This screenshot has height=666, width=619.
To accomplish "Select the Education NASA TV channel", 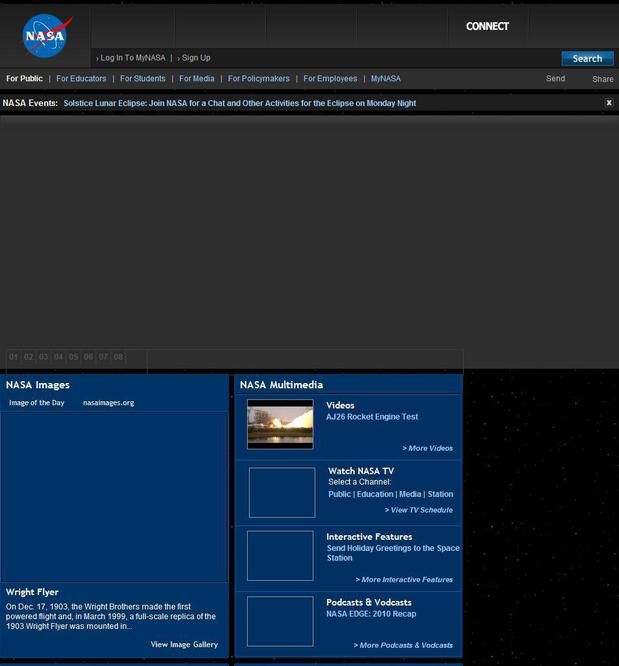I will (375, 494).
